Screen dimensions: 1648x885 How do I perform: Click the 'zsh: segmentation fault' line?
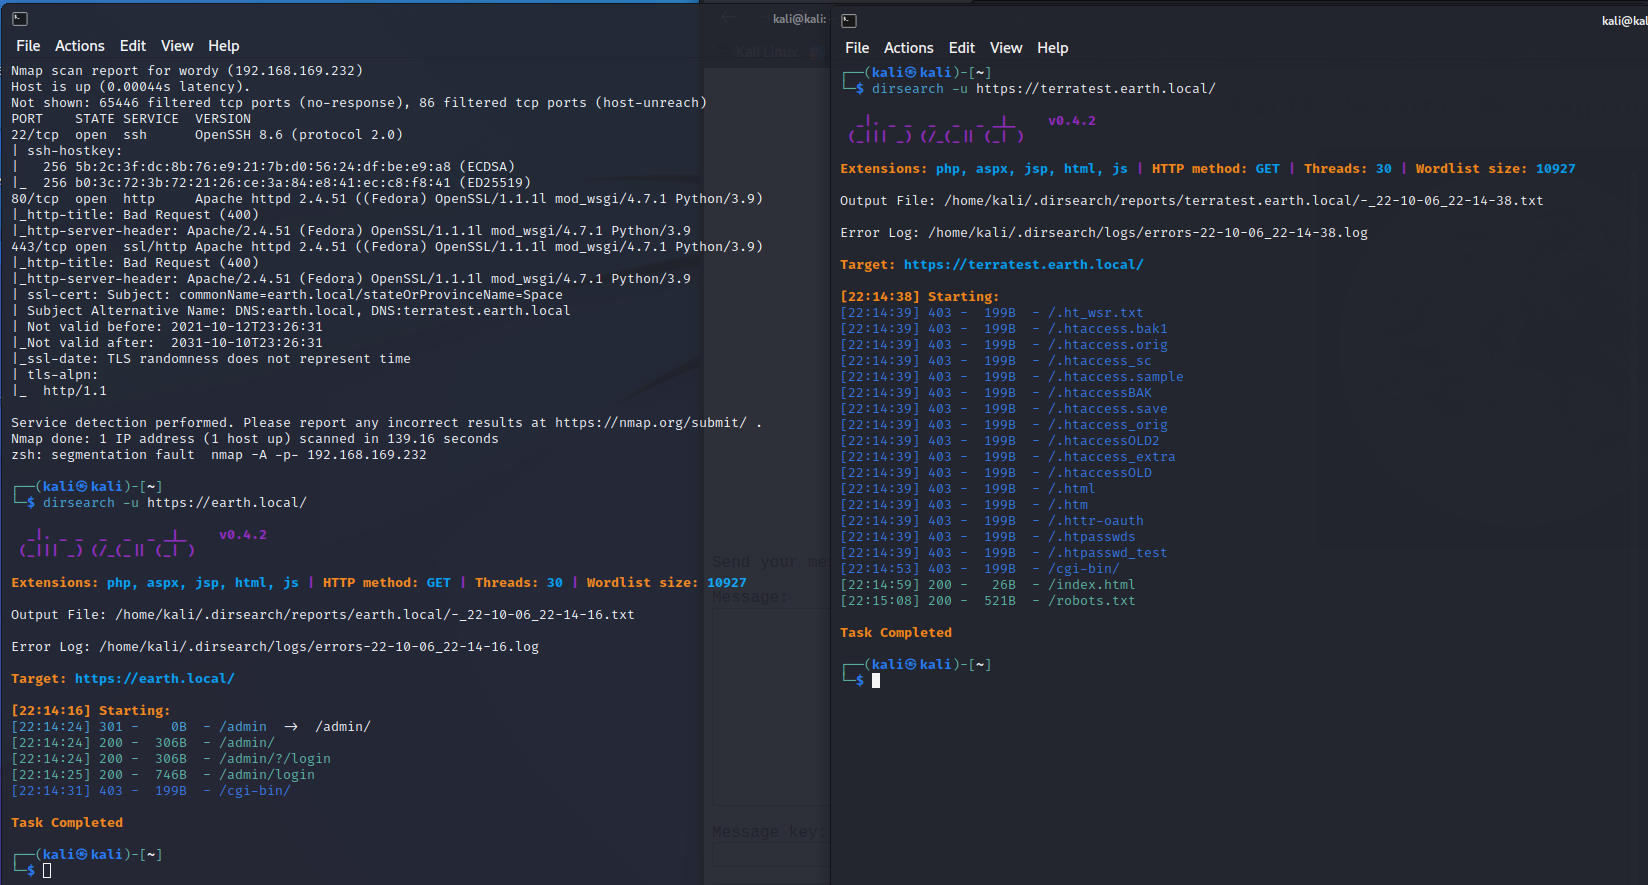pyautogui.click(x=219, y=455)
